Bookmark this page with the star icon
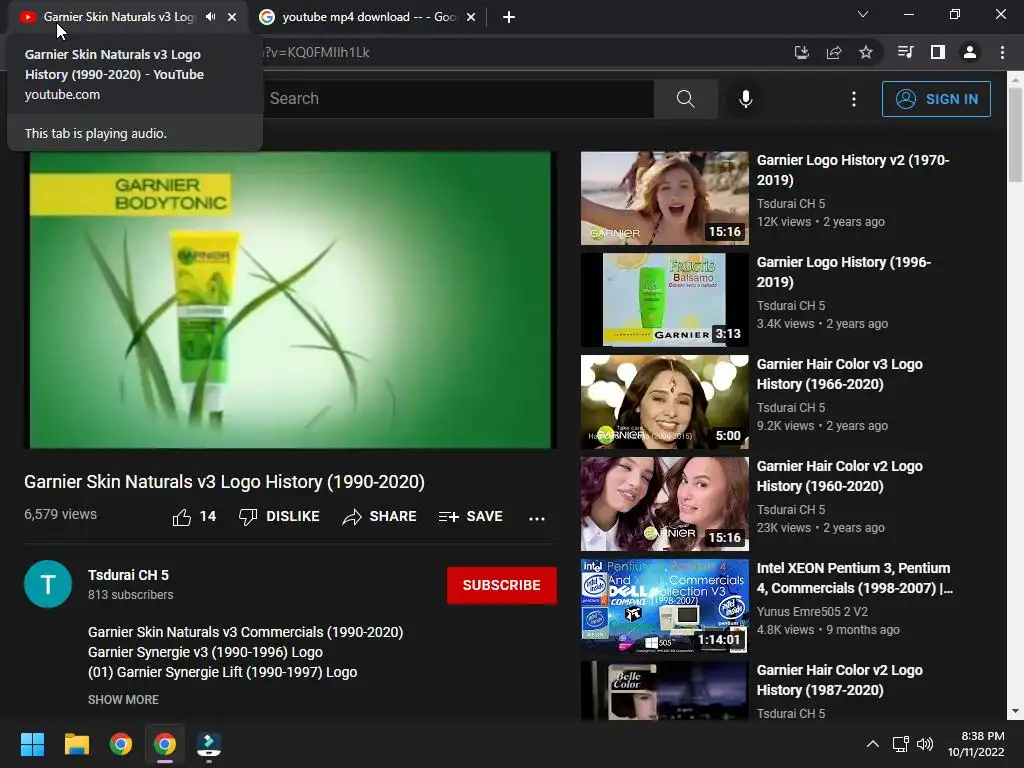This screenshot has height=768, width=1024. coord(866,52)
